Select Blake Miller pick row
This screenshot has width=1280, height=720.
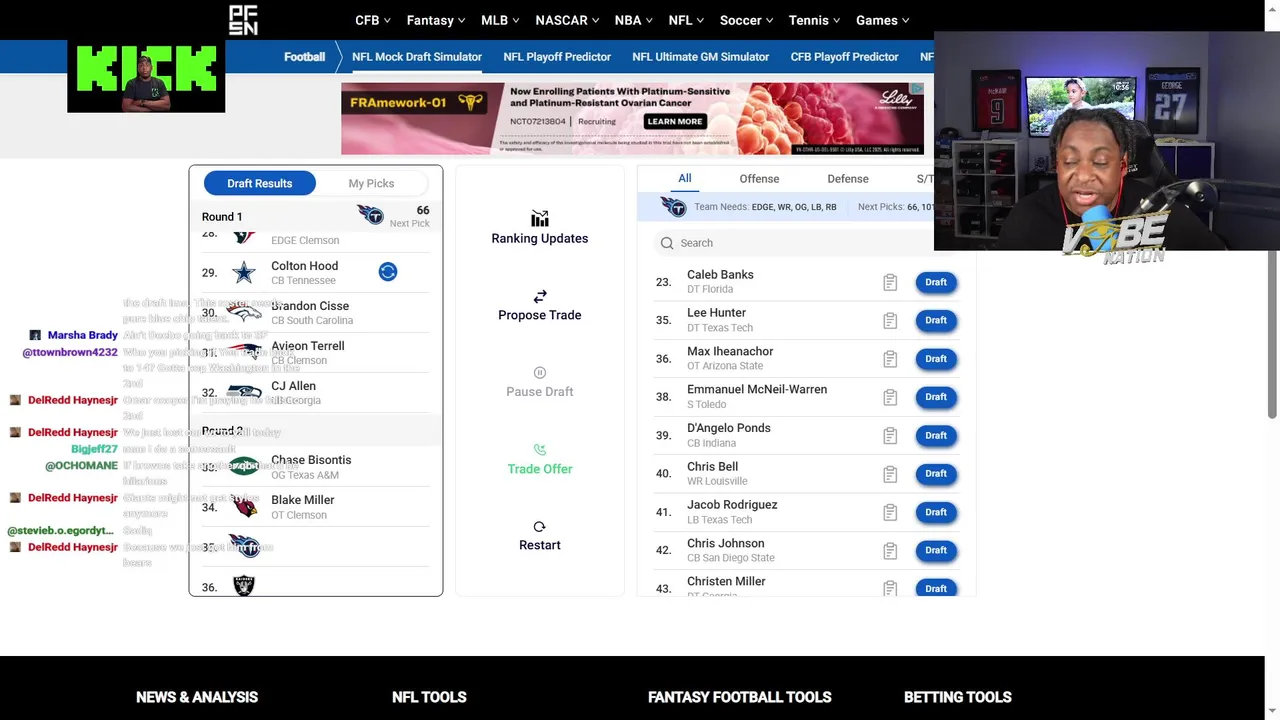316,507
